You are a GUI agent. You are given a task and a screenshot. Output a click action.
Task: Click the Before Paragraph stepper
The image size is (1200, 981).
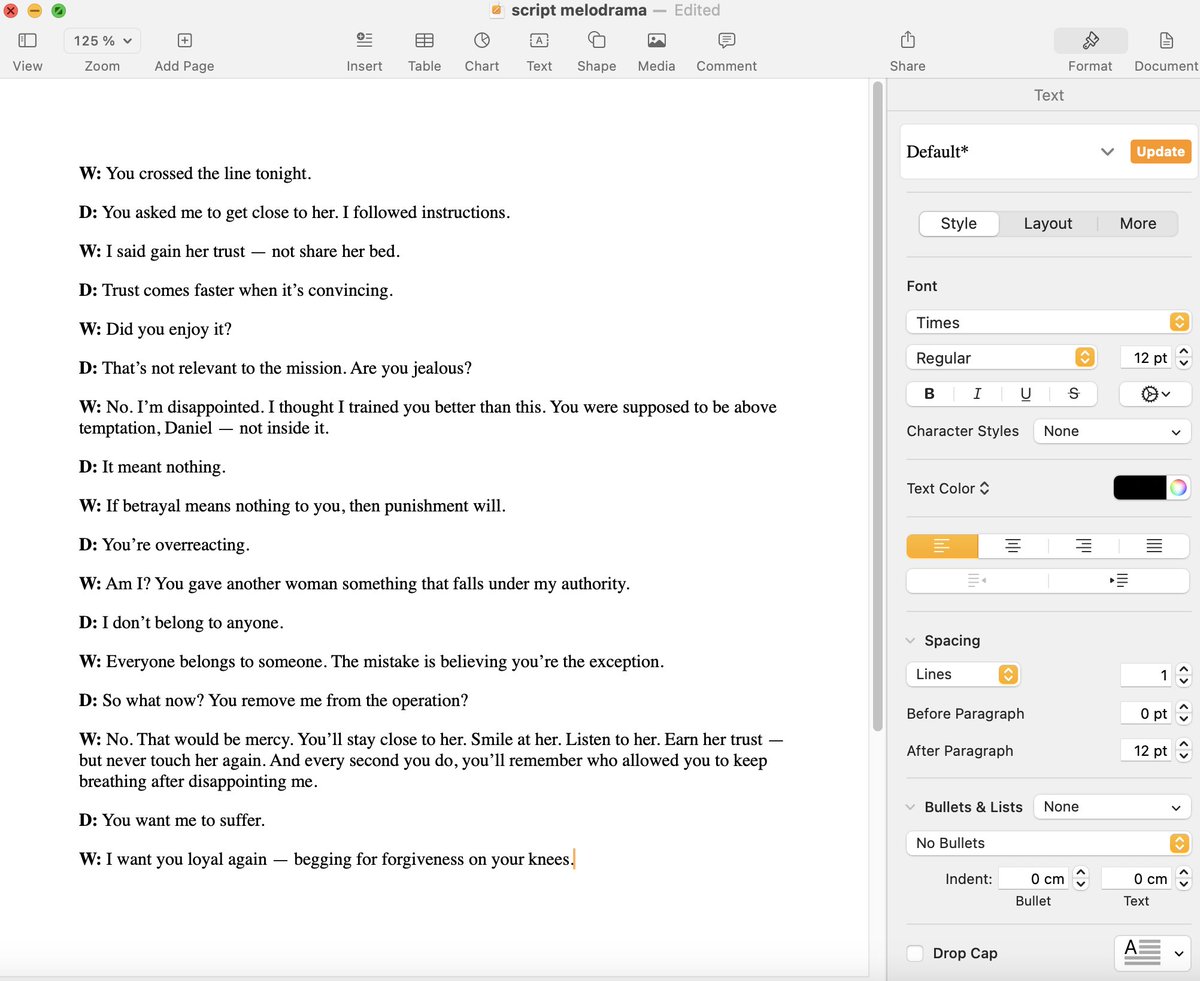click(1184, 714)
